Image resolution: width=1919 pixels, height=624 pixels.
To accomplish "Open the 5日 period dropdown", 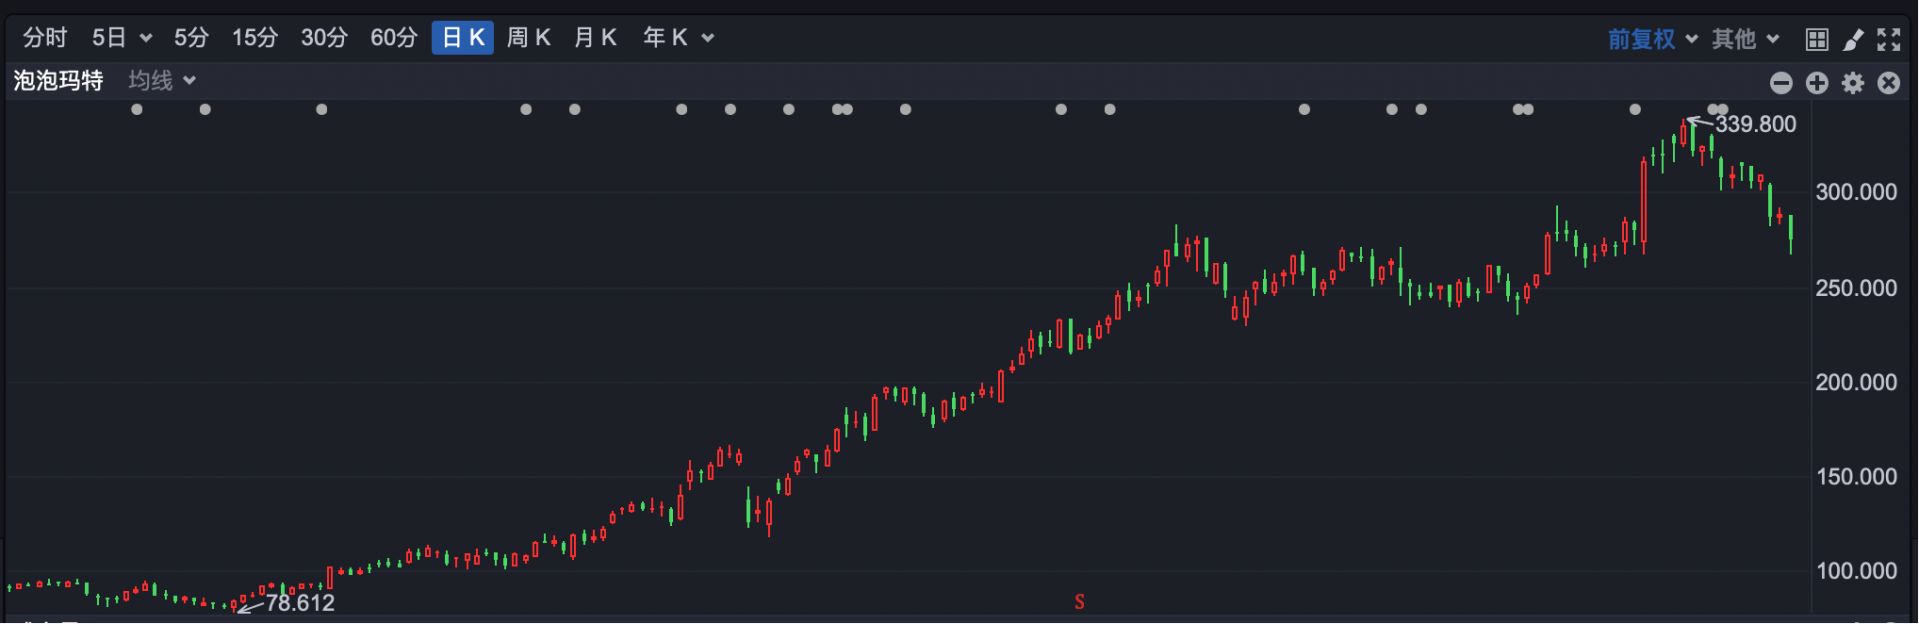I will pos(121,38).
